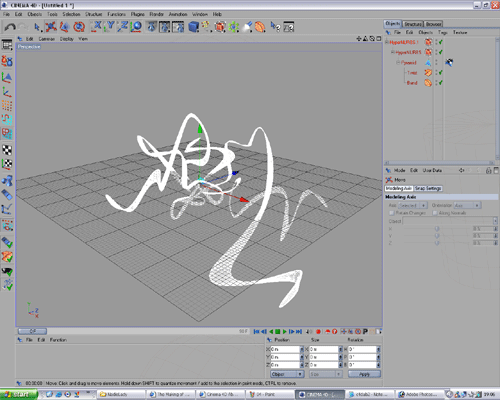Adjust the X modeling axis slider
500x400 pixels.
click(x=437, y=229)
